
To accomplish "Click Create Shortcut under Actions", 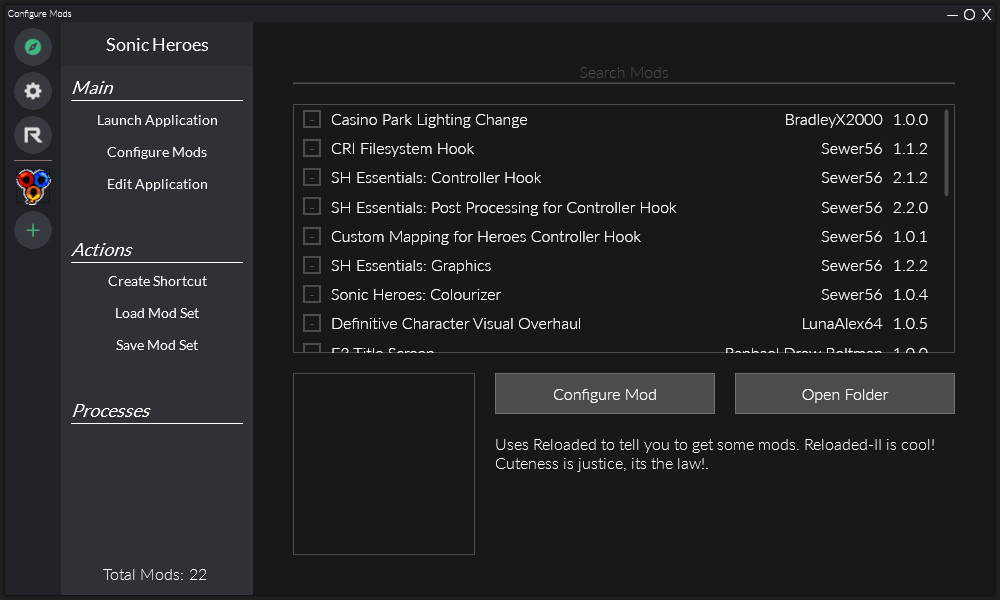I will coord(157,281).
